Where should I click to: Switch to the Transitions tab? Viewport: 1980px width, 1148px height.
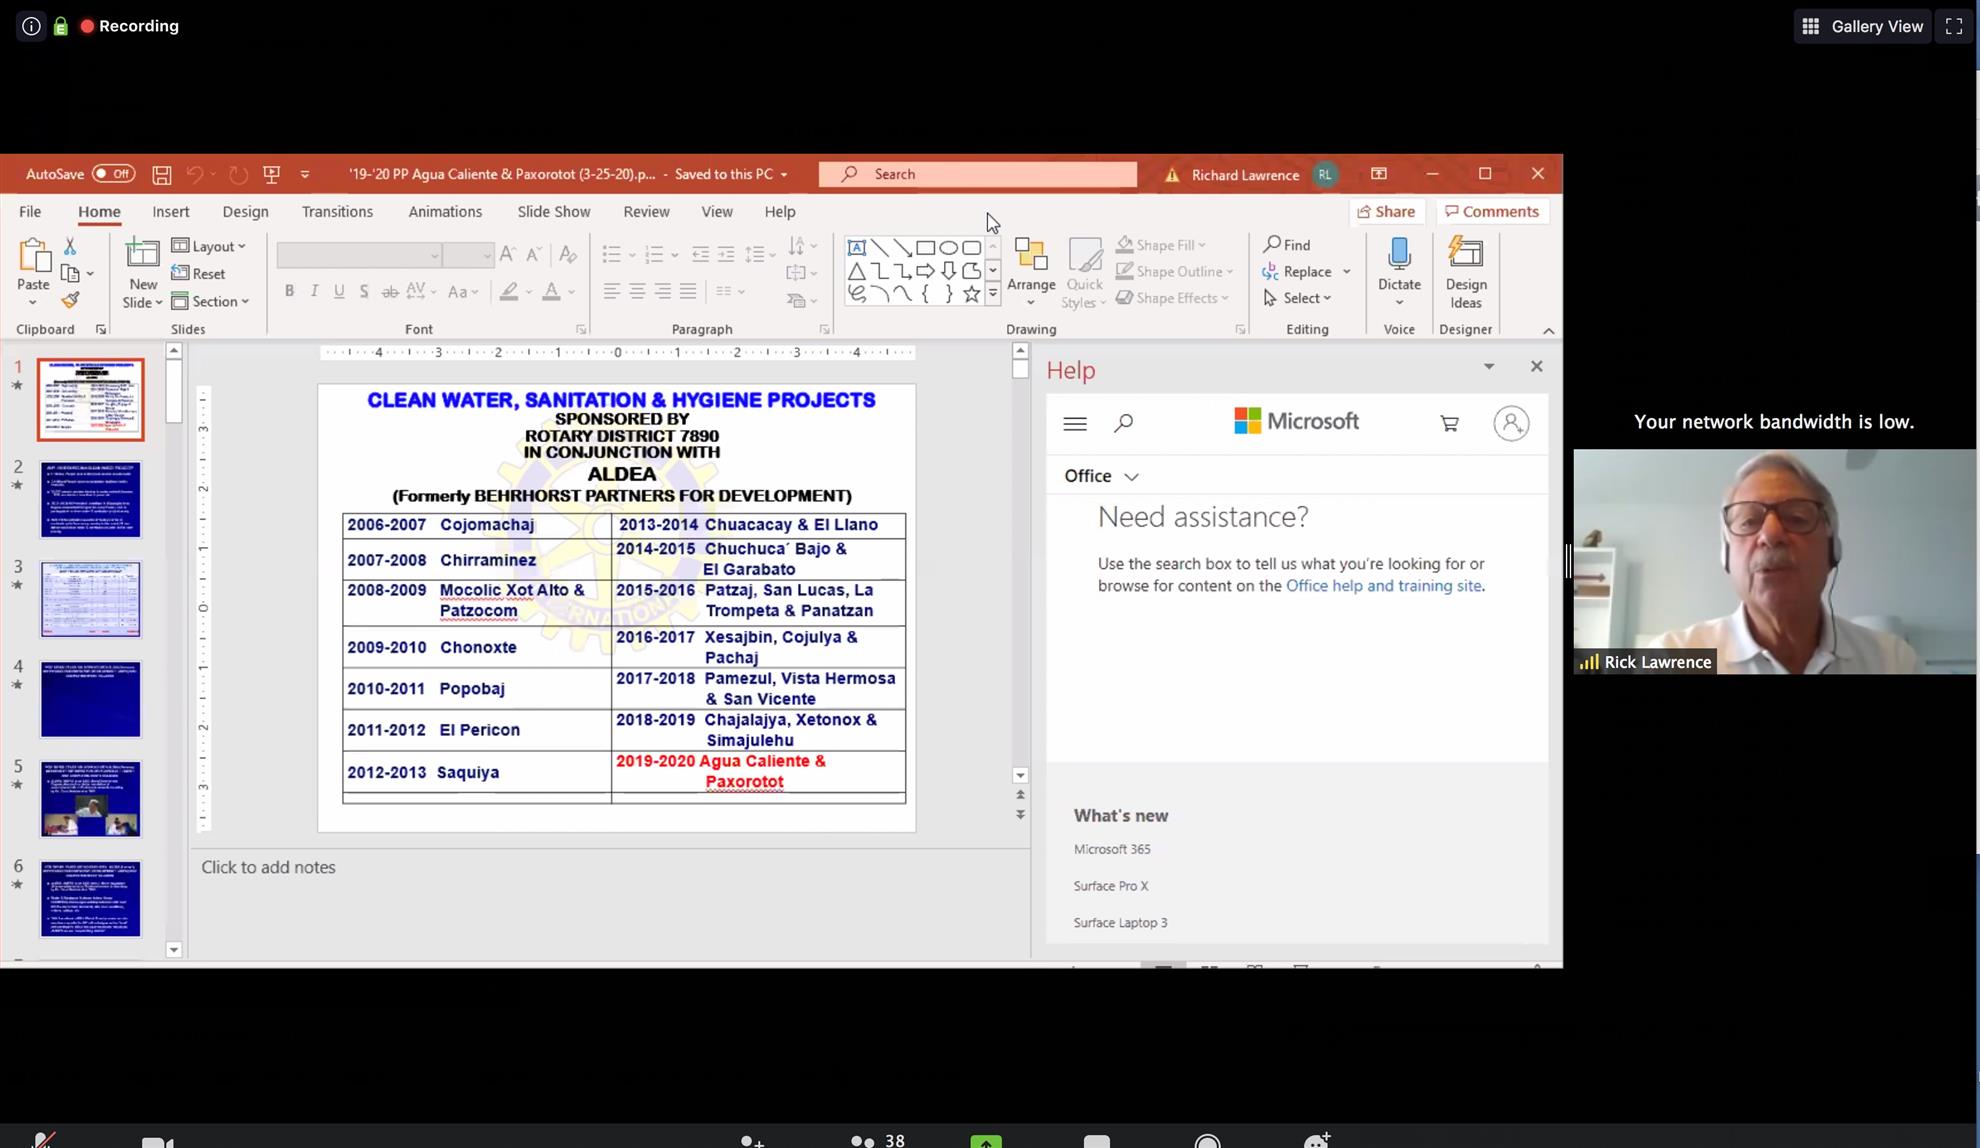coord(337,212)
